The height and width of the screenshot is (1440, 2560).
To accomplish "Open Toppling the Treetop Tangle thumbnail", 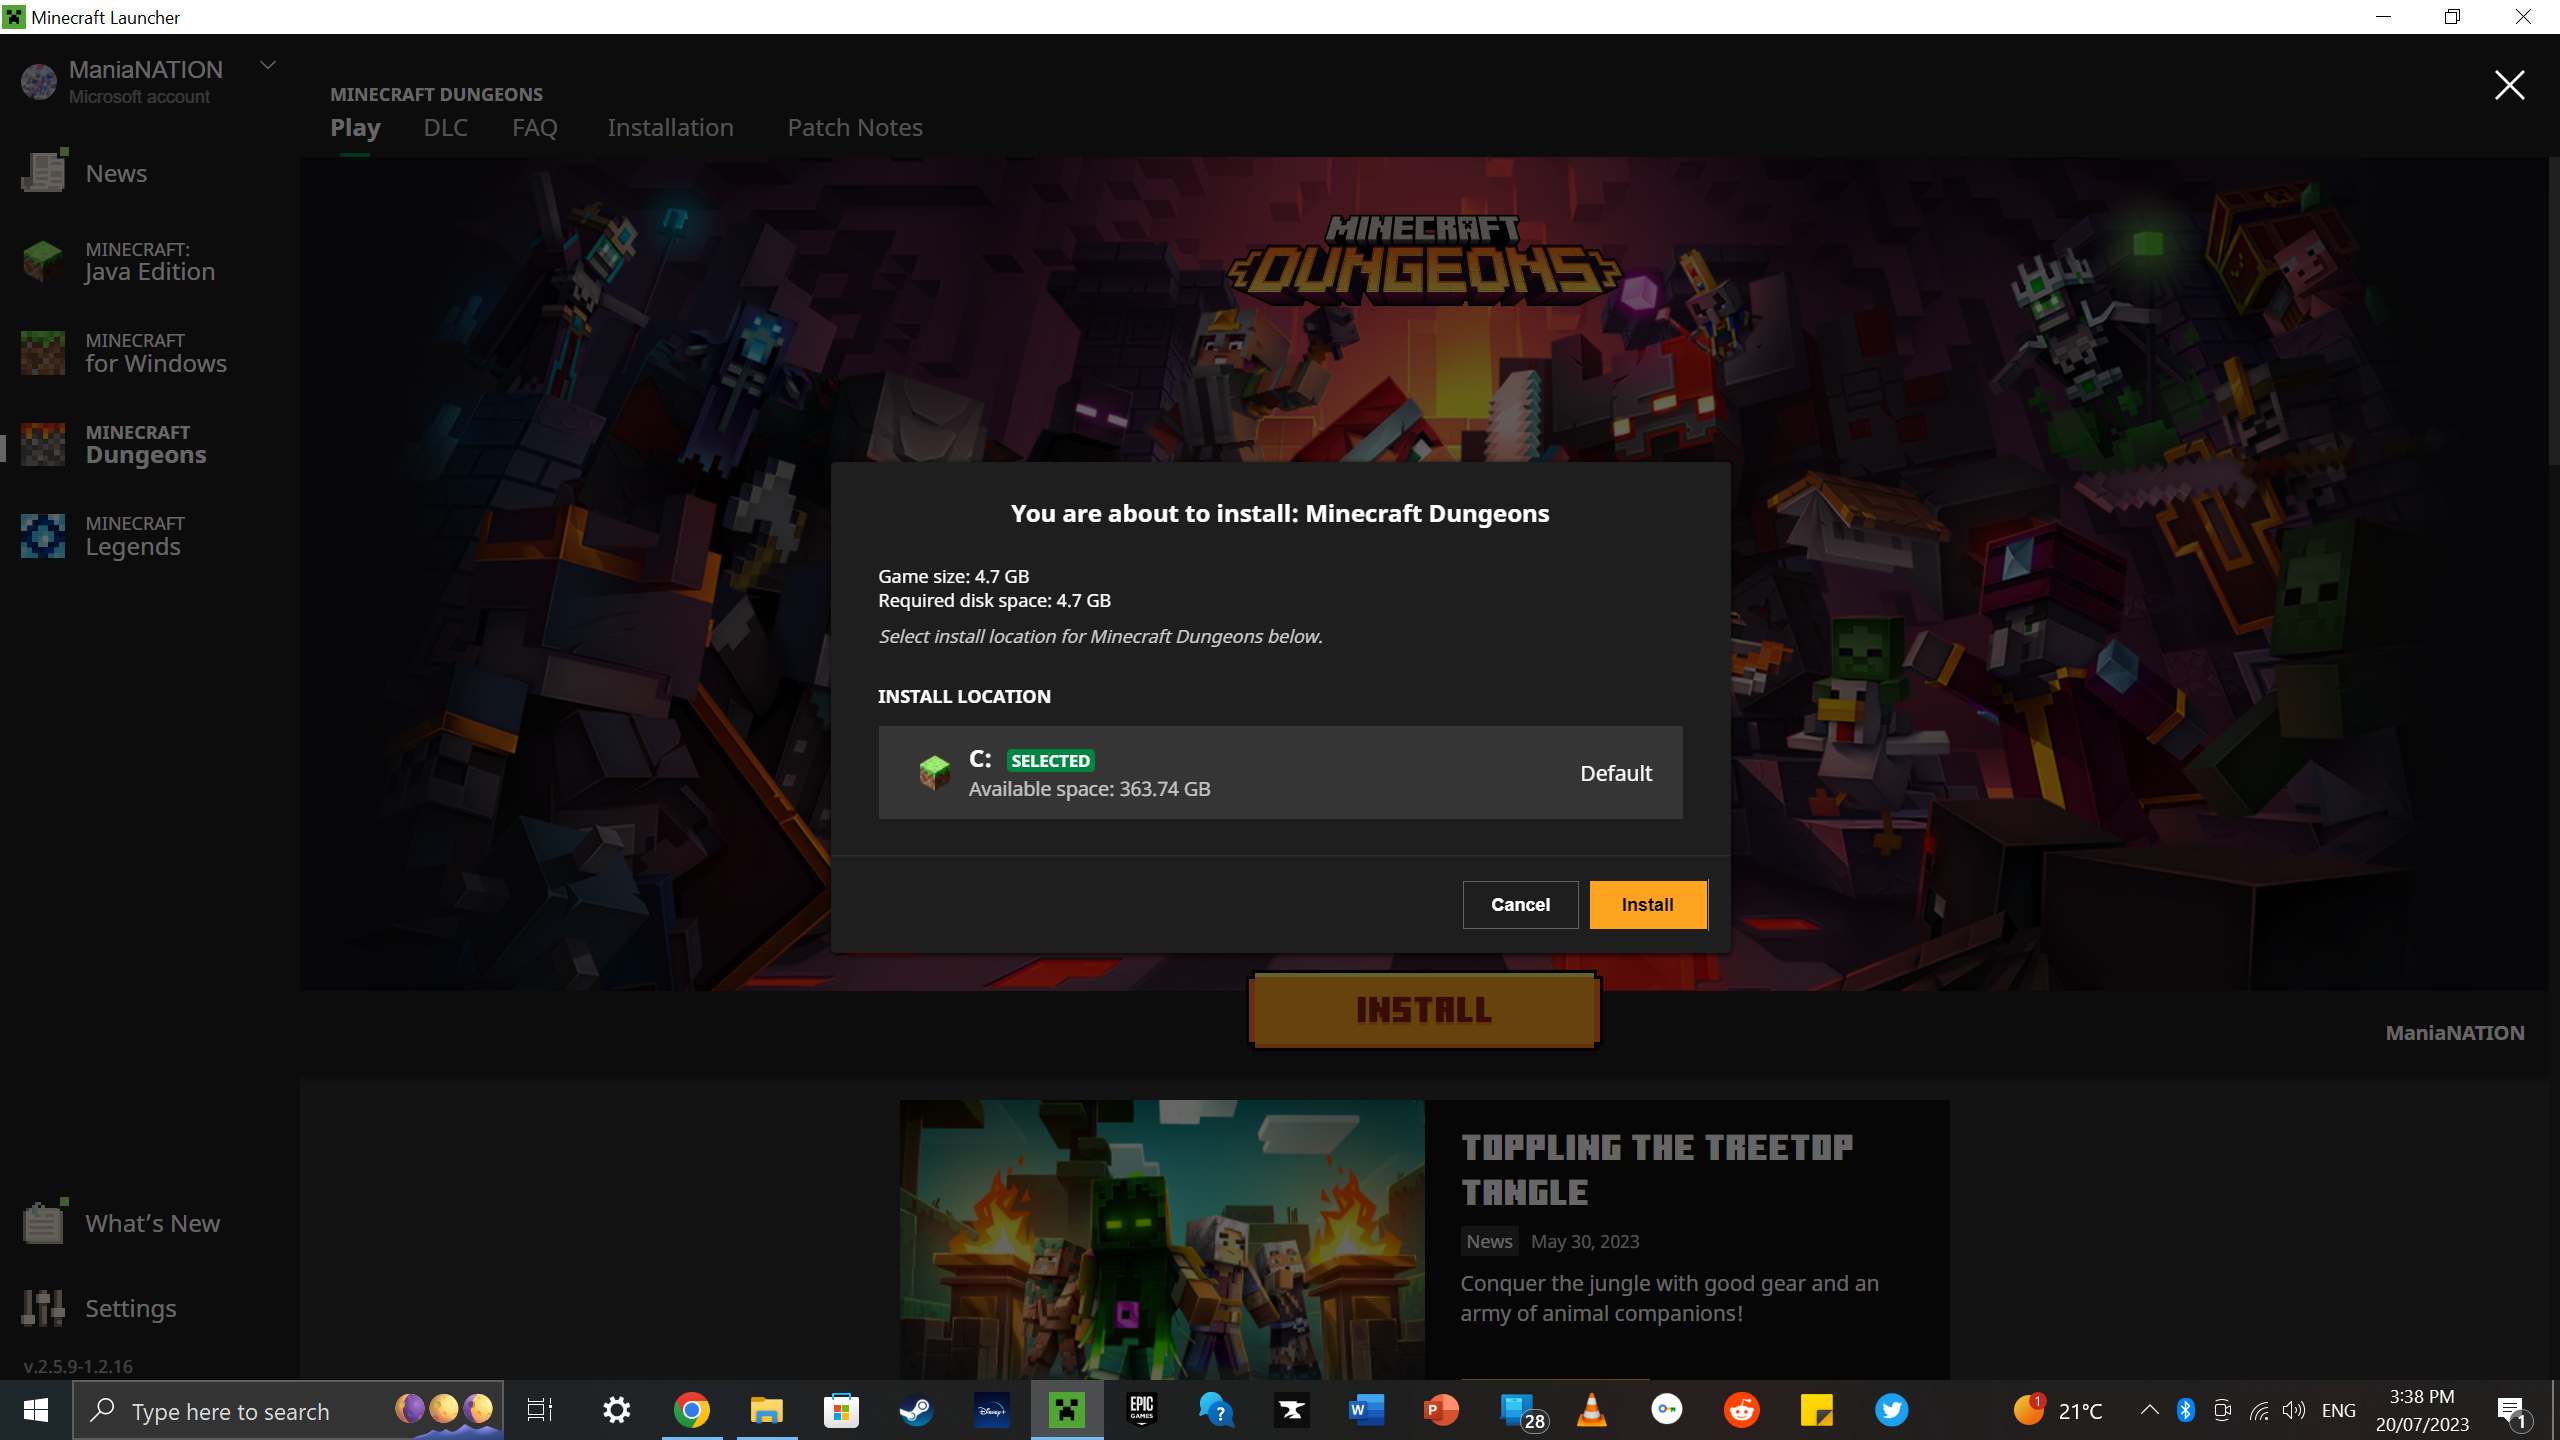I will 1161,1240.
